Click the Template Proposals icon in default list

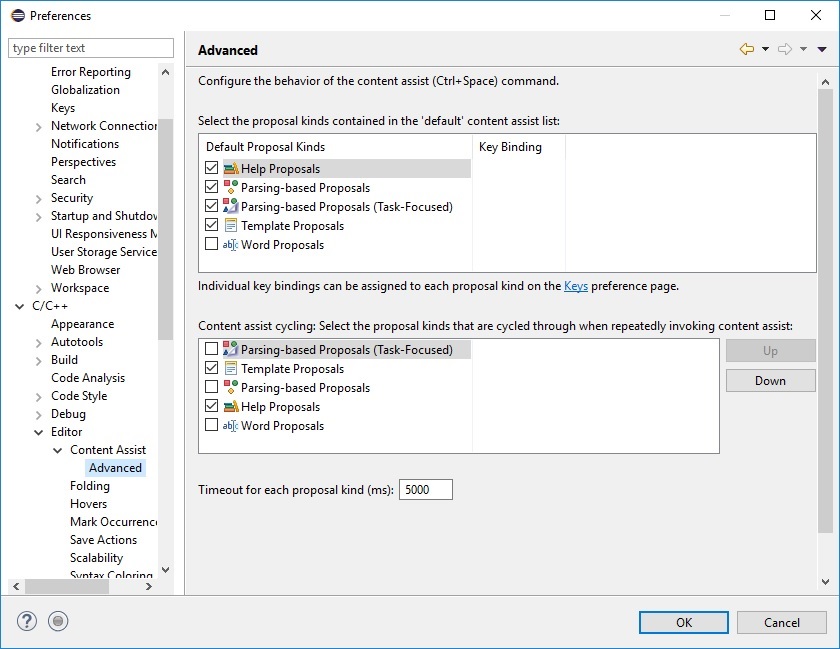[230, 226]
